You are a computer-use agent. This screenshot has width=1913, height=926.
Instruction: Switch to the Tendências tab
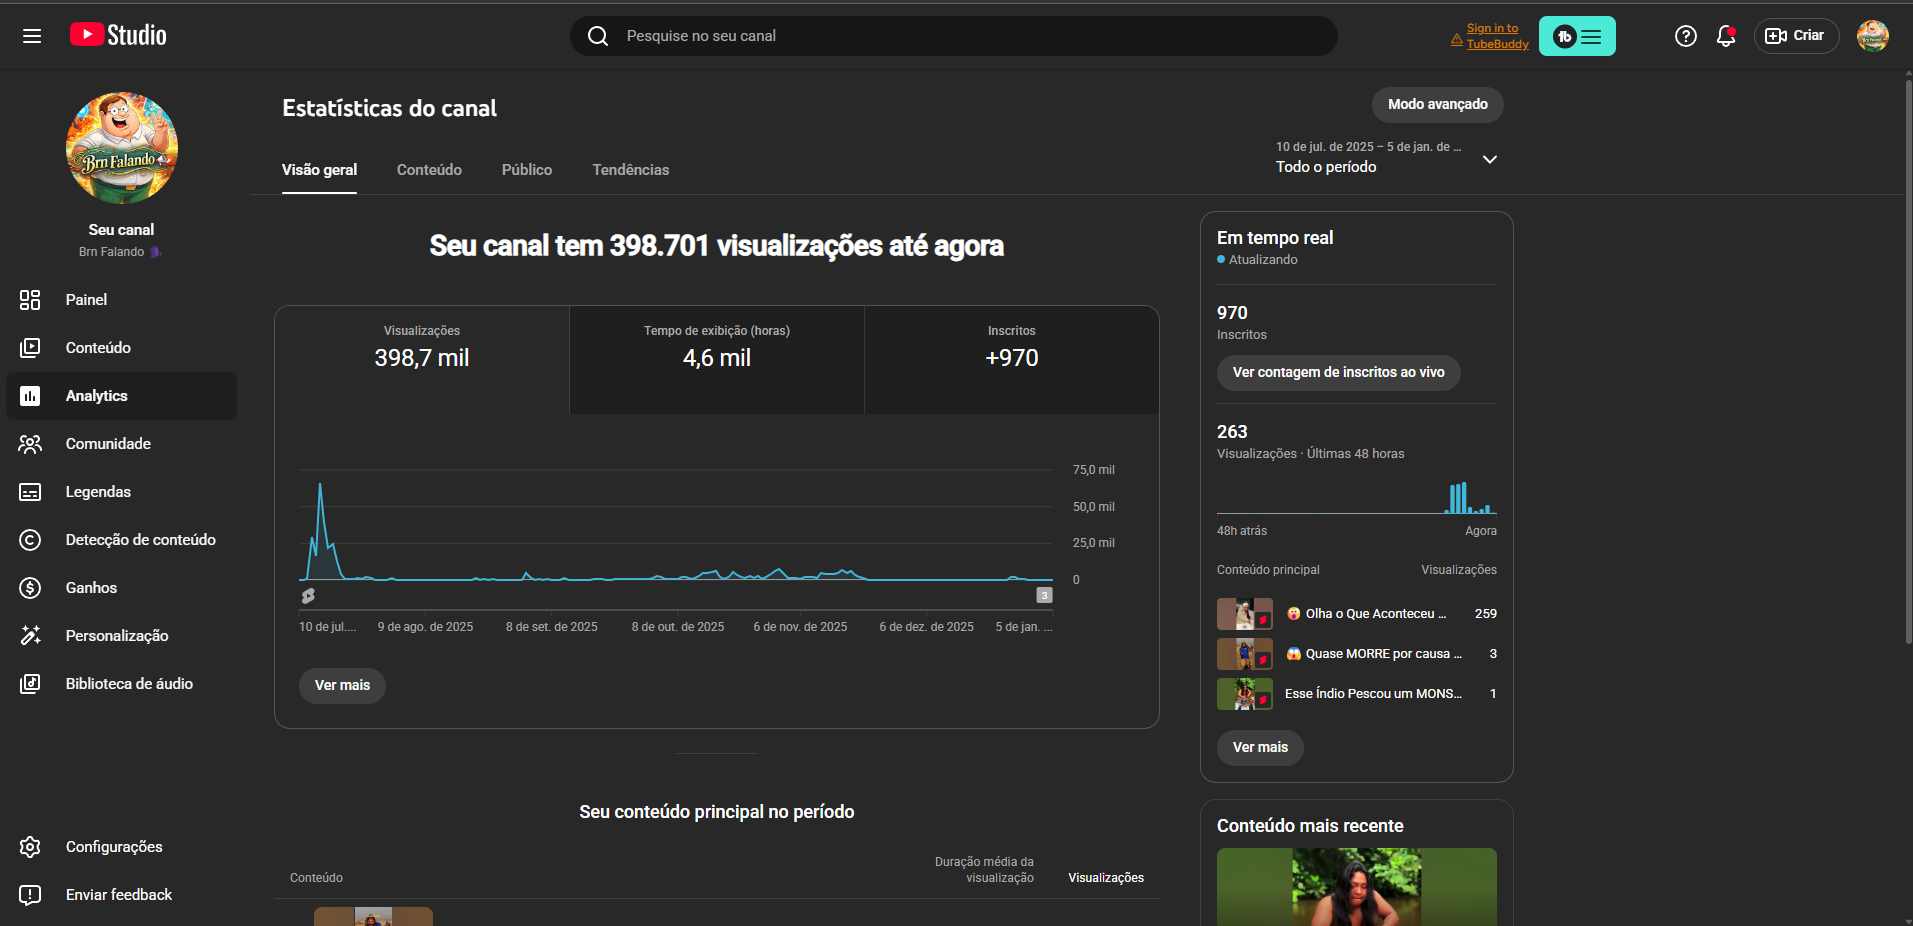pos(631,170)
